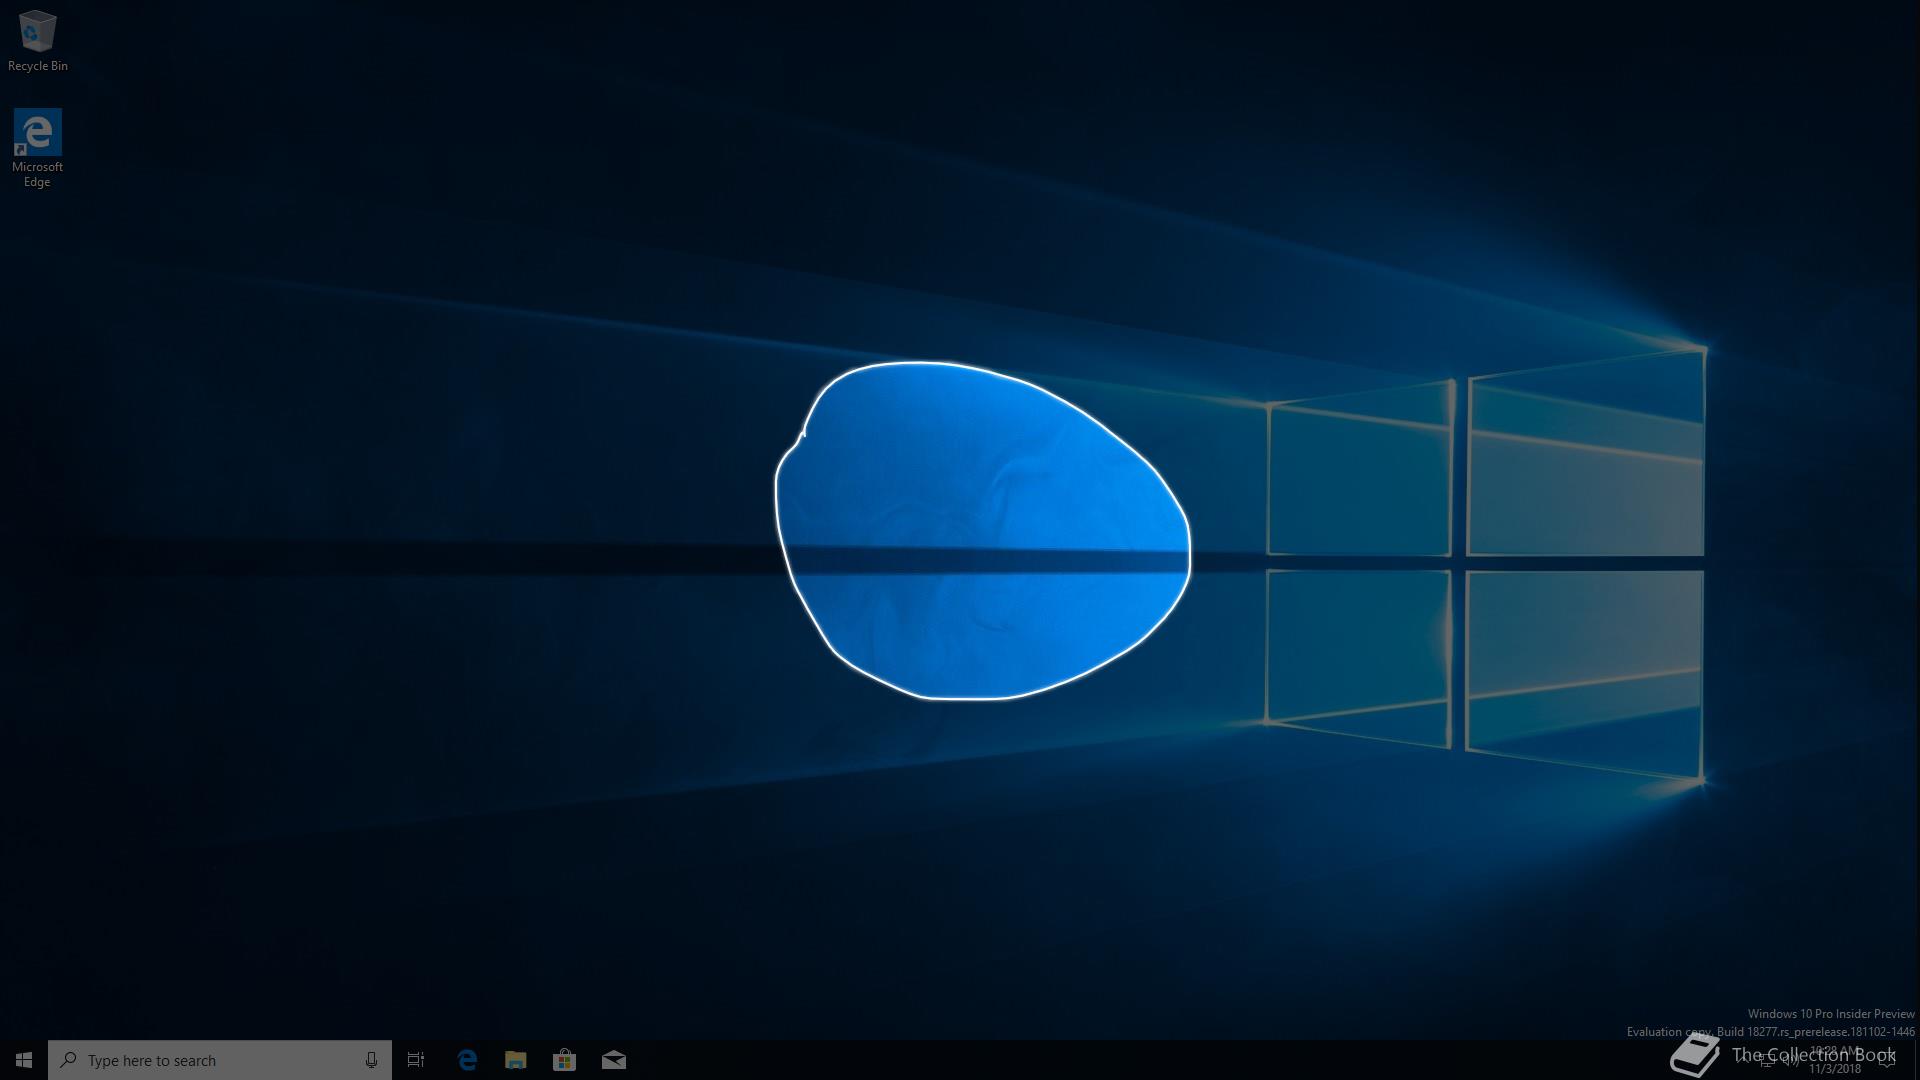Viewport: 1920px width, 1080px height.
Task: Open File Explorer from the taskbar
Action: (x=515, y=1060)
